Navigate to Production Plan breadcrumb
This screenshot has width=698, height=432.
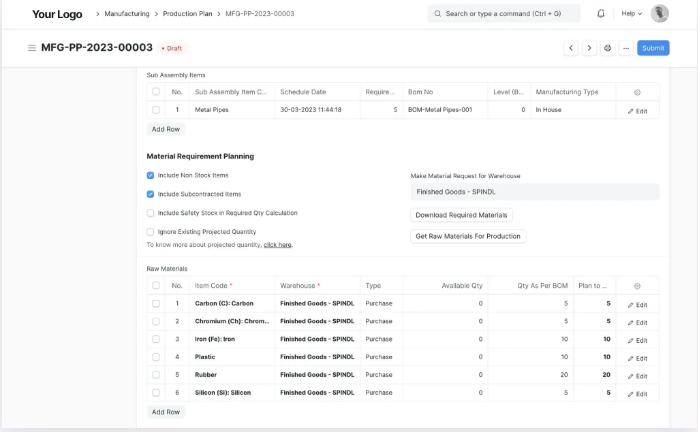188,14
